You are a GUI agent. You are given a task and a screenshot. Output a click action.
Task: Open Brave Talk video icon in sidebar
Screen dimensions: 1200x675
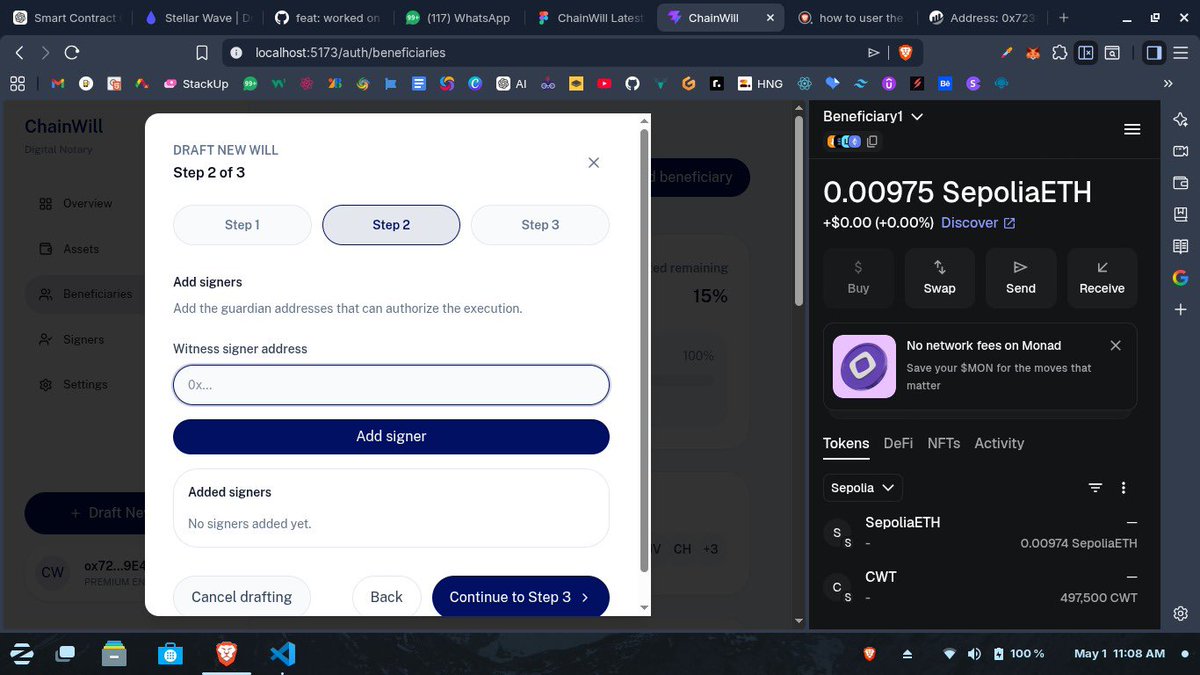[x=1180, y=151]
